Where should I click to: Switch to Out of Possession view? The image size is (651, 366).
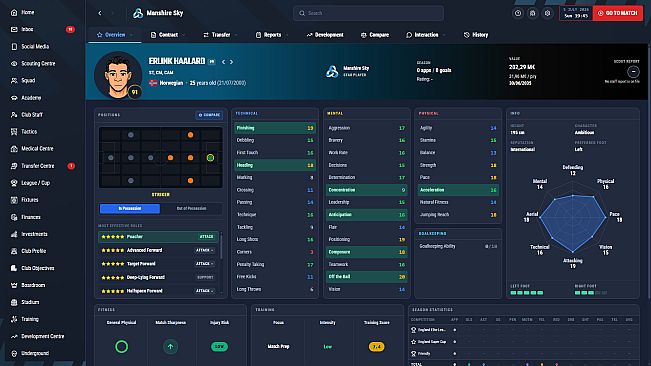191,208
